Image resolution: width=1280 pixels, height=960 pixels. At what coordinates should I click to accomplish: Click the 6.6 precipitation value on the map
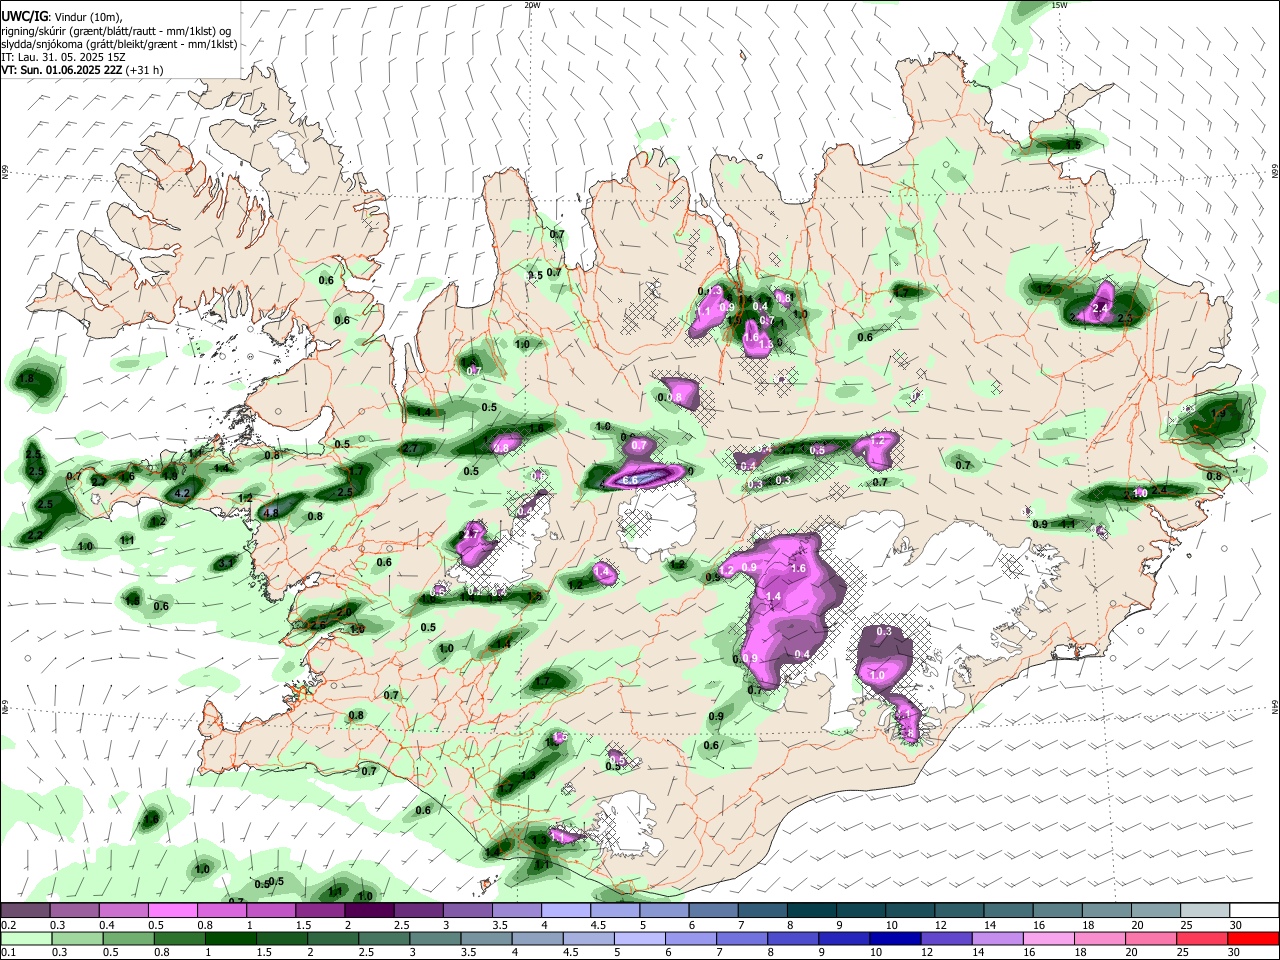pyautogui.click(x=630, y=481)
